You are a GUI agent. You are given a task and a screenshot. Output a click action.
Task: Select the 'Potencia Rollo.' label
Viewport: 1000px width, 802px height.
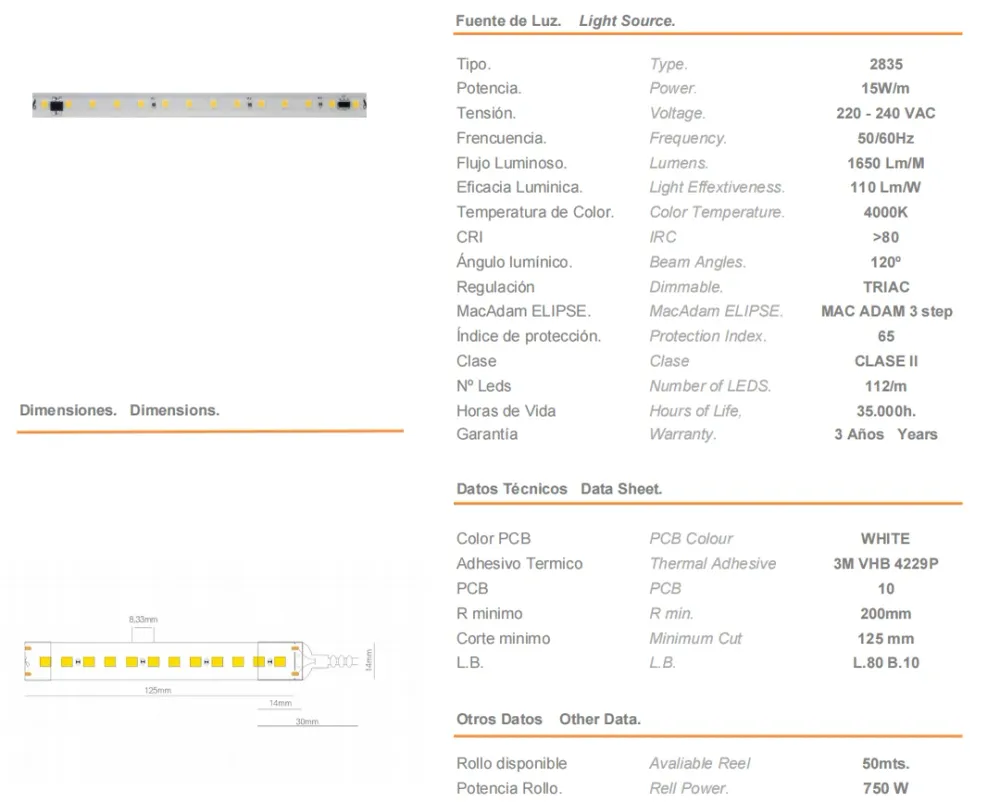(x=509, y=789)
